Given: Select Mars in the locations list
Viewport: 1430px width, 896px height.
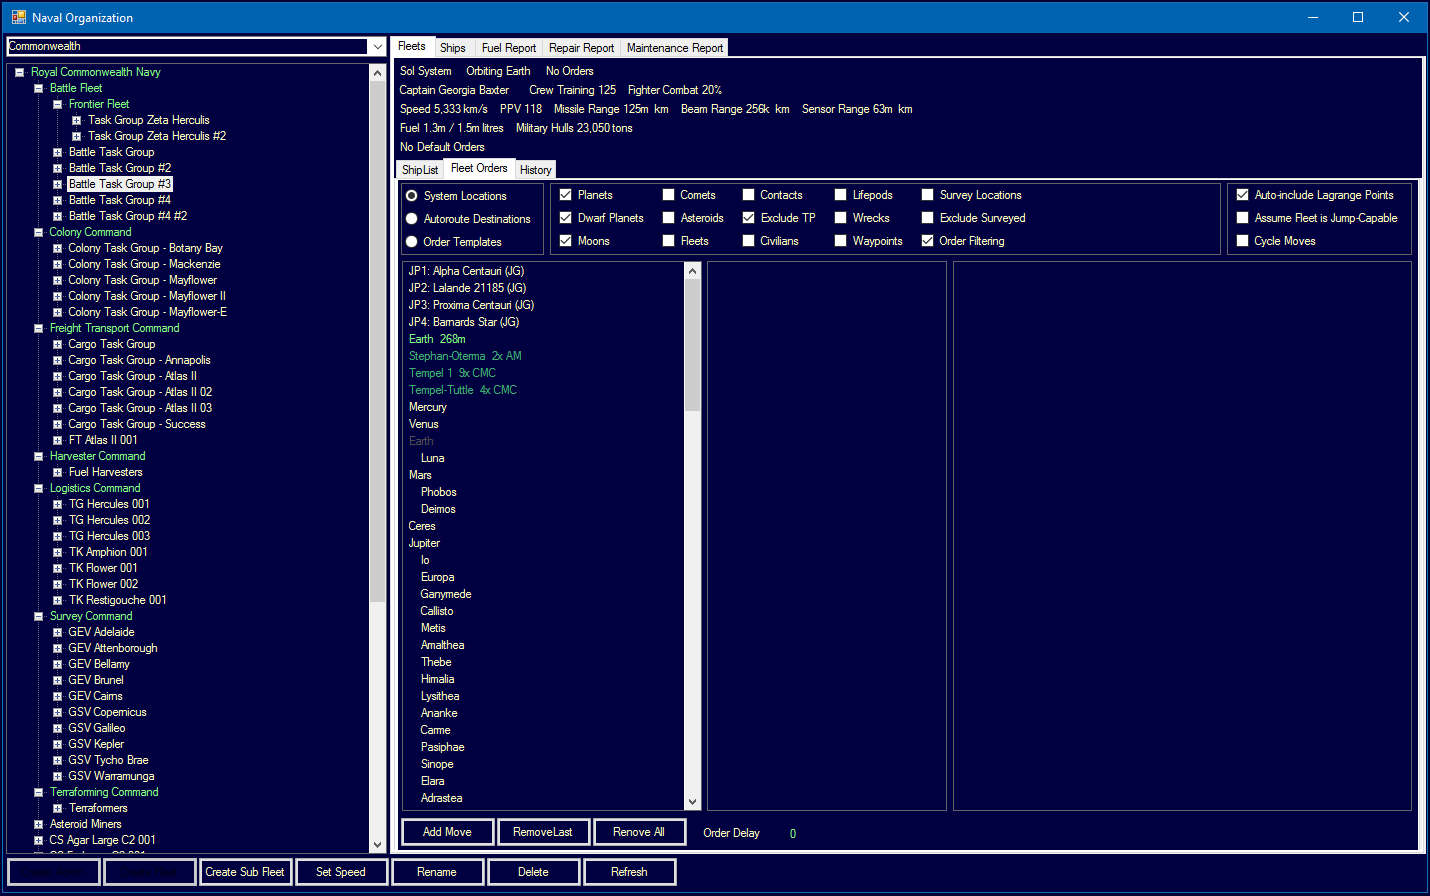Looking at the screenshot, I should coord(420,475).
